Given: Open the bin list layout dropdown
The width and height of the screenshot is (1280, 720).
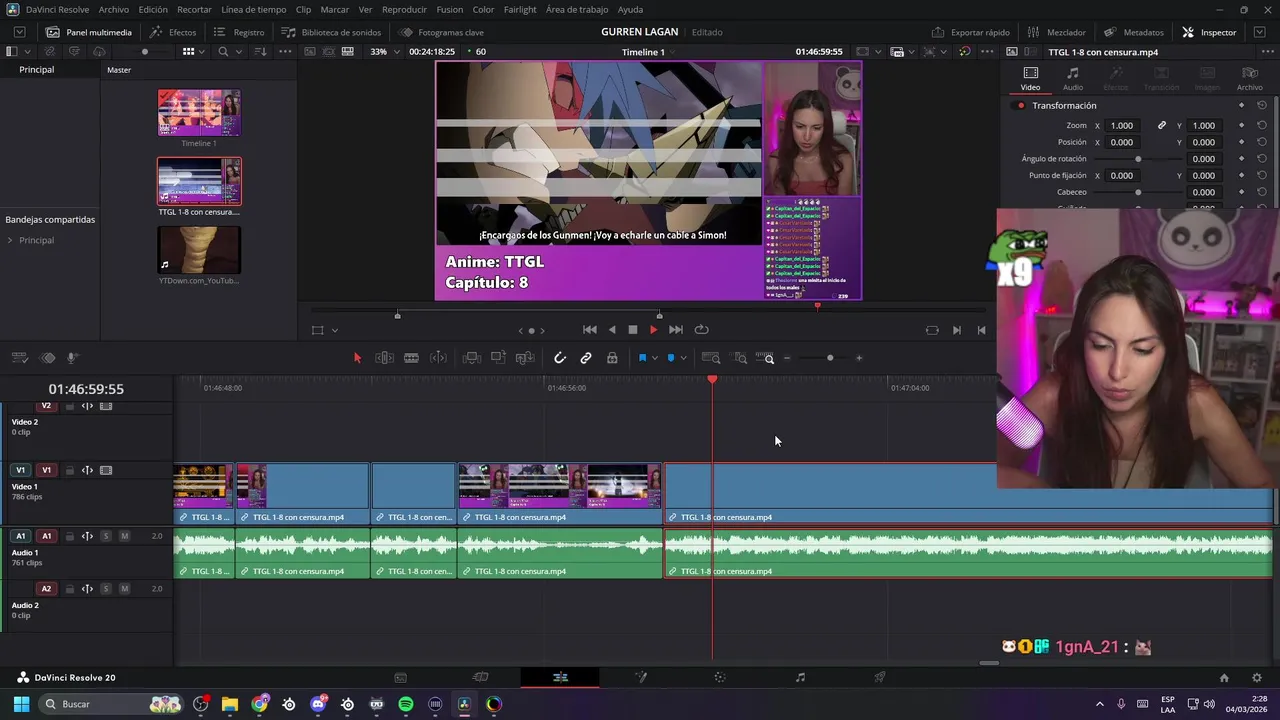Looking at the screenshot, I should (x=26, y=51).
